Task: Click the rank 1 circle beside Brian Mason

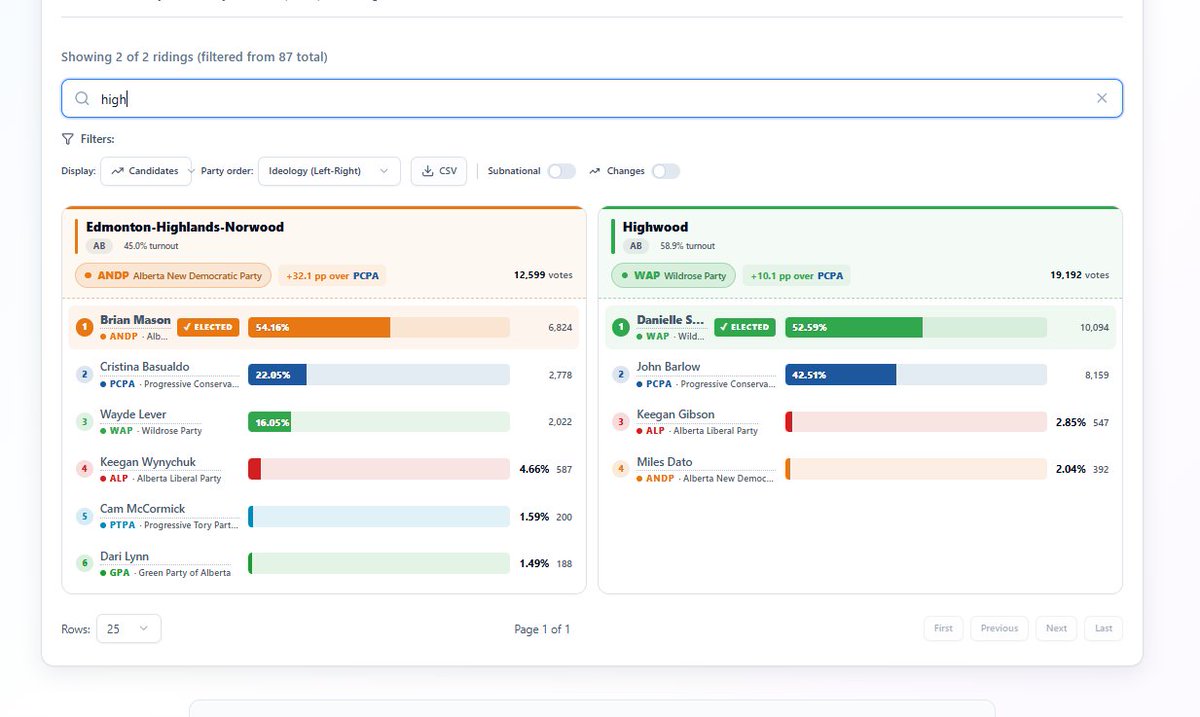Action: pyautogui.click(x=85, y=327)
